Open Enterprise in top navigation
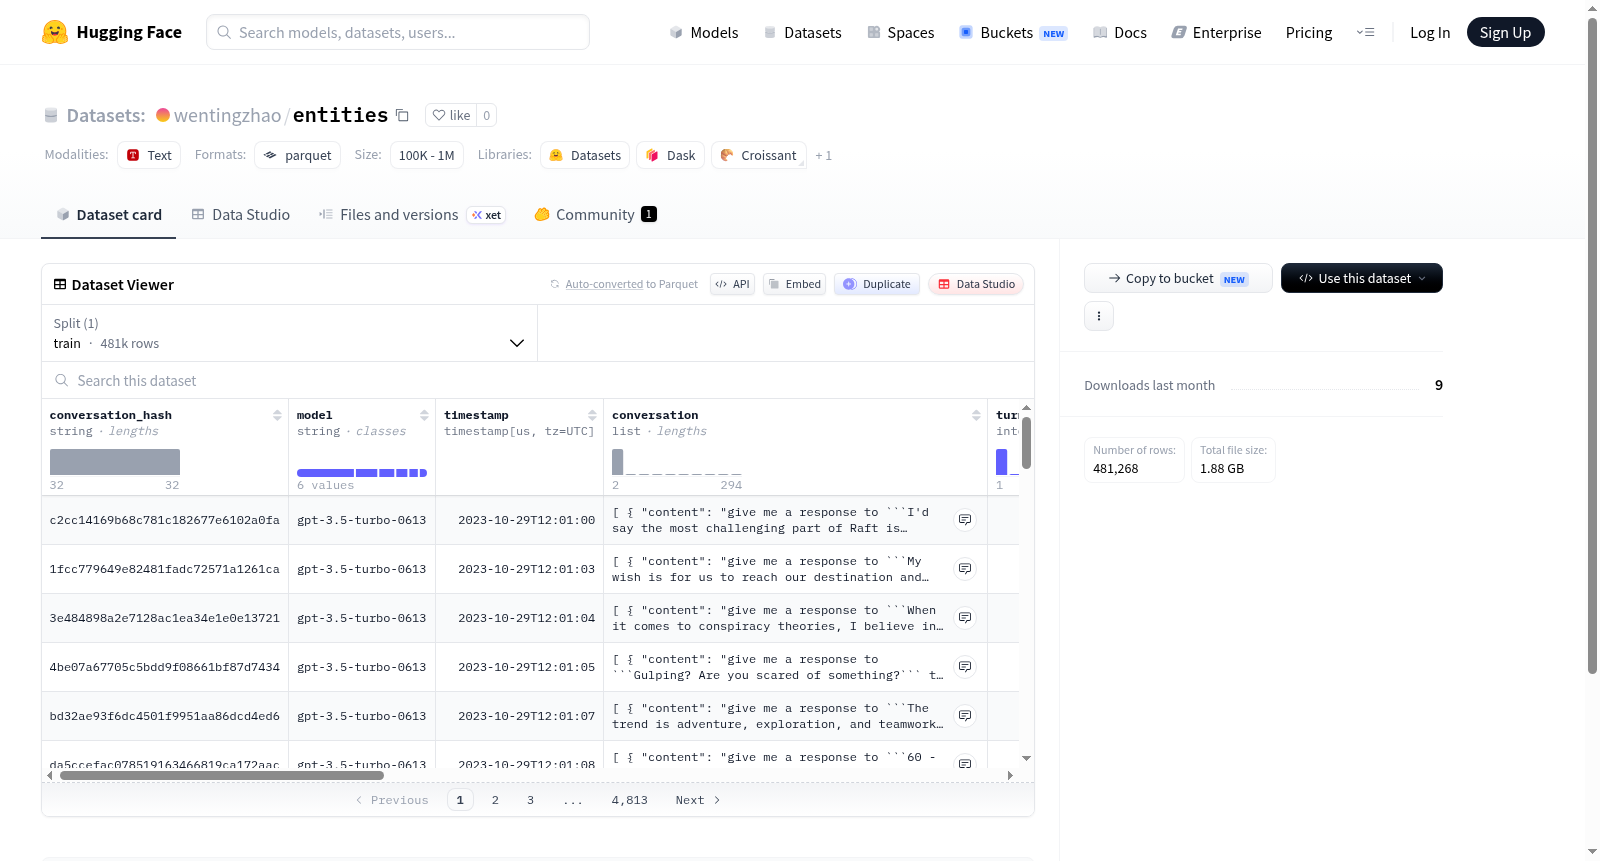Screen dimensions: 1600x861 1216,33
